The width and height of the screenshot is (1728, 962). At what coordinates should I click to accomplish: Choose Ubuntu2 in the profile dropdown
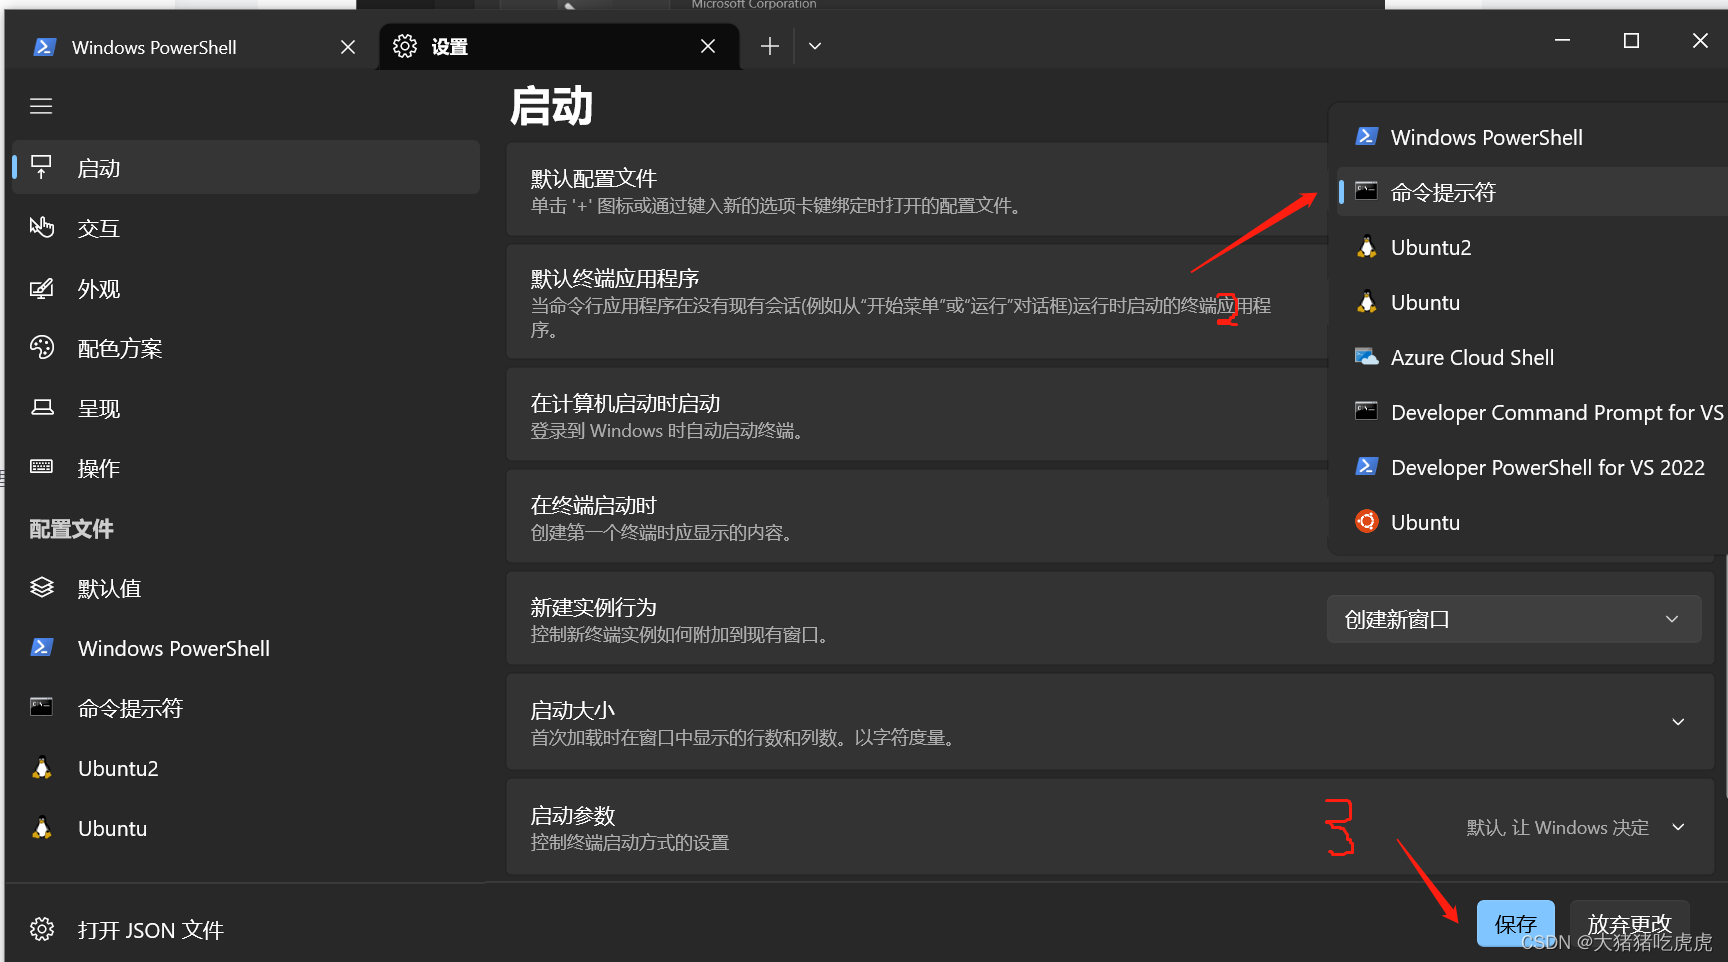click(x=1532, y=246)
